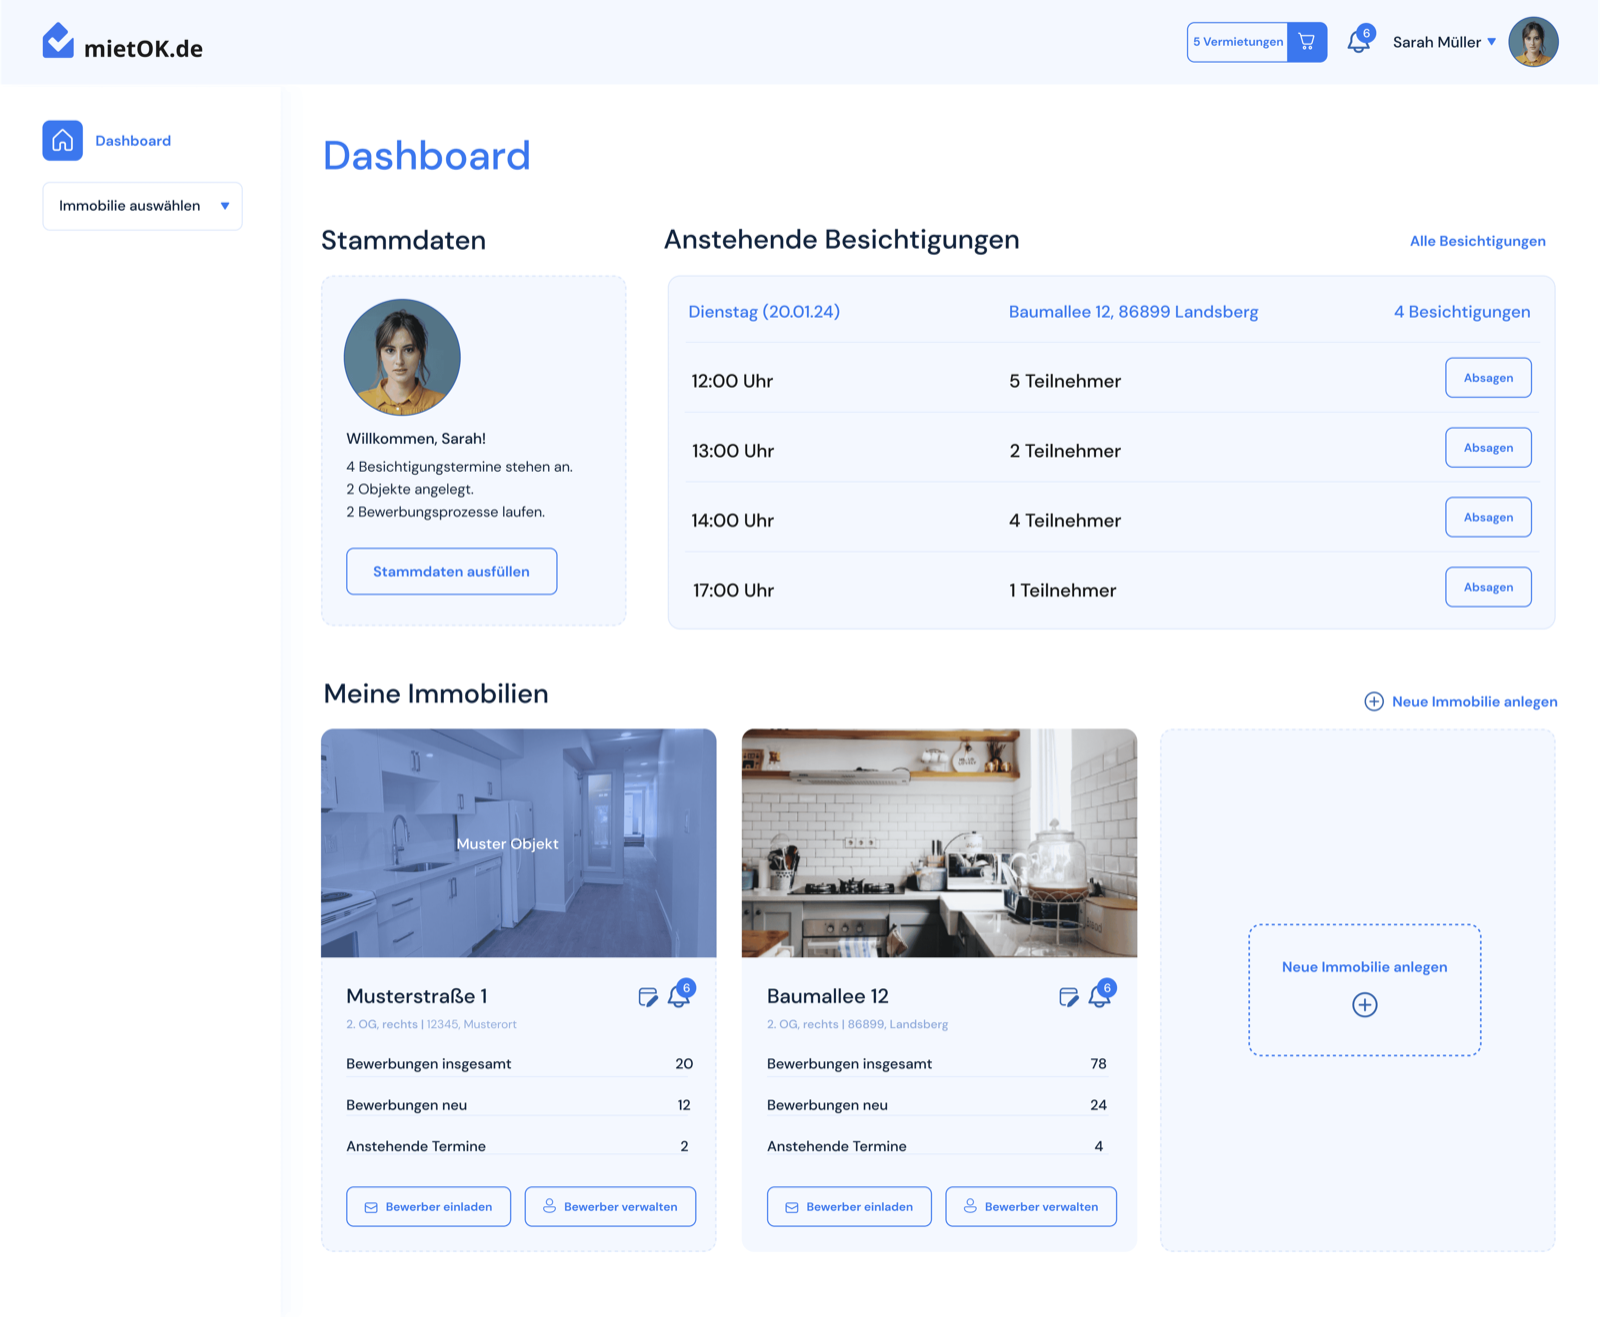Open Baumallee 12 notification bell
The width and height of the screenshot is (1600, 1317).
(1101, 994)
